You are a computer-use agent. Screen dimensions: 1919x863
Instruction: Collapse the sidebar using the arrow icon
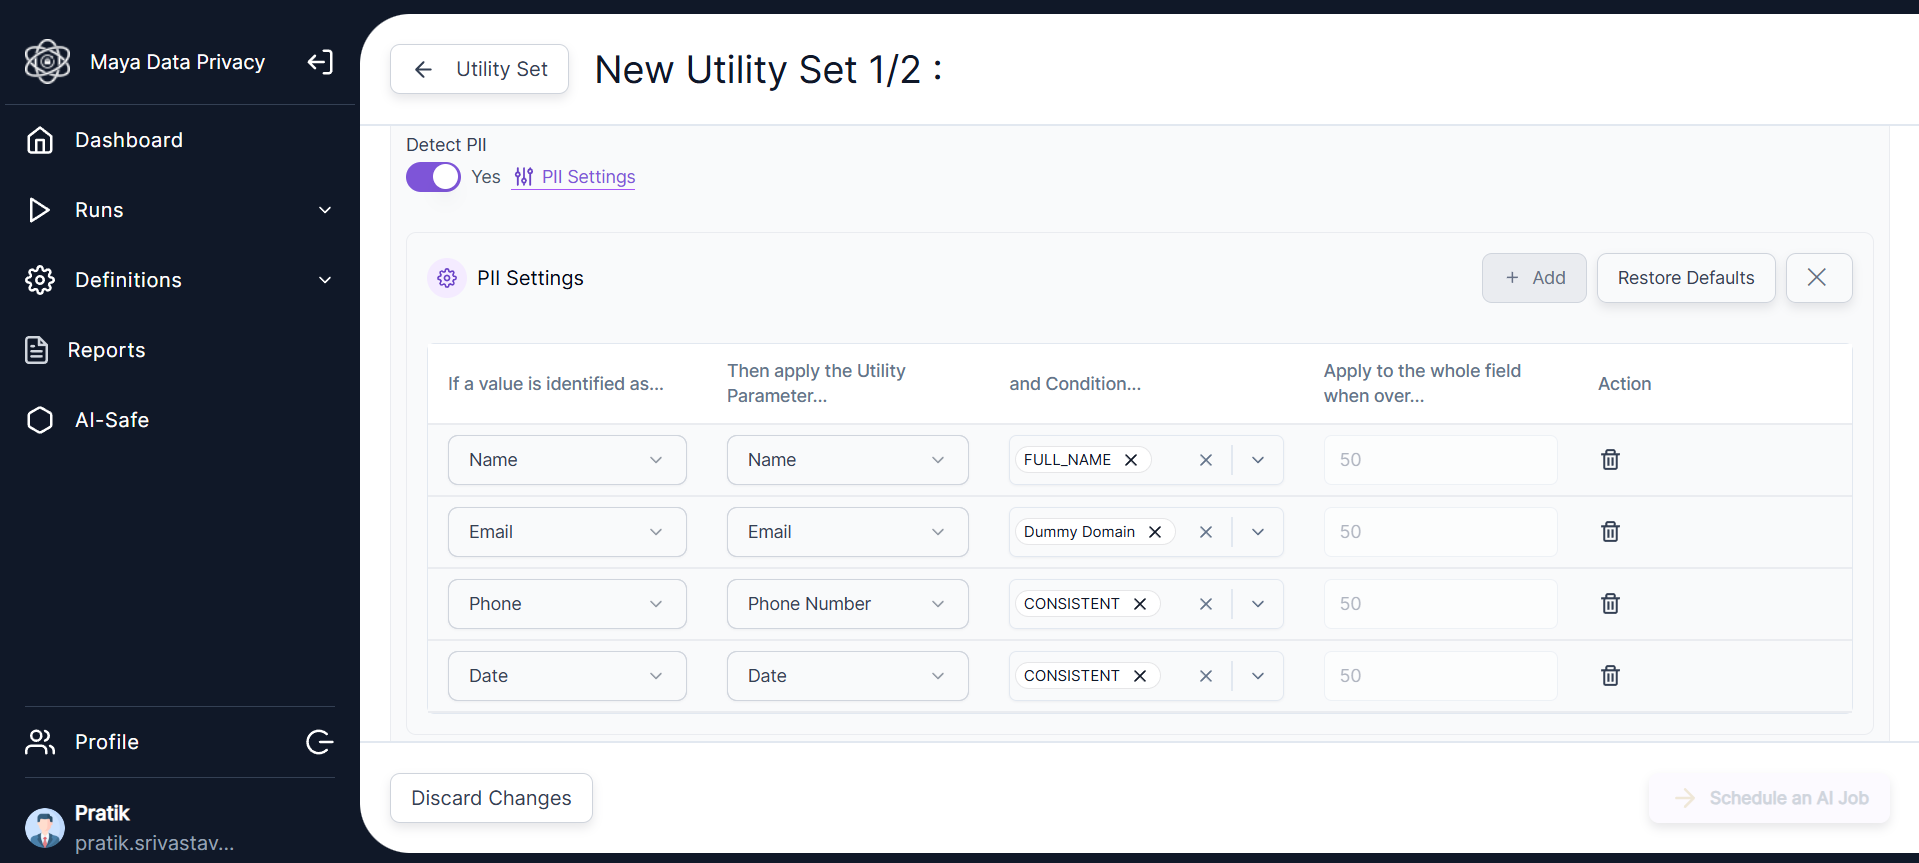[x=320, y=62]
